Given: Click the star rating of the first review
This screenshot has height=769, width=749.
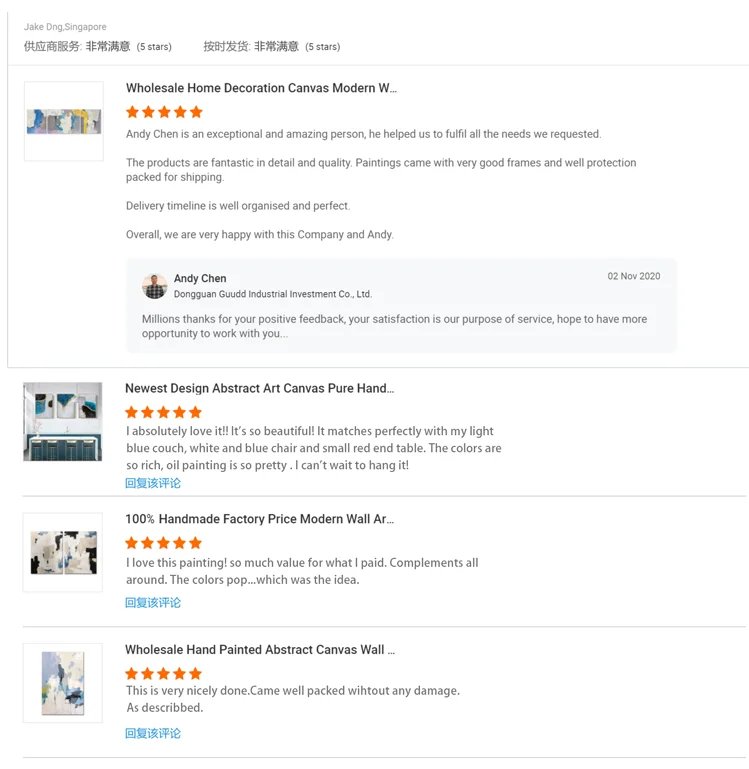Looking at the screenshot, I should pyautogui.click(x=164, y=112).
